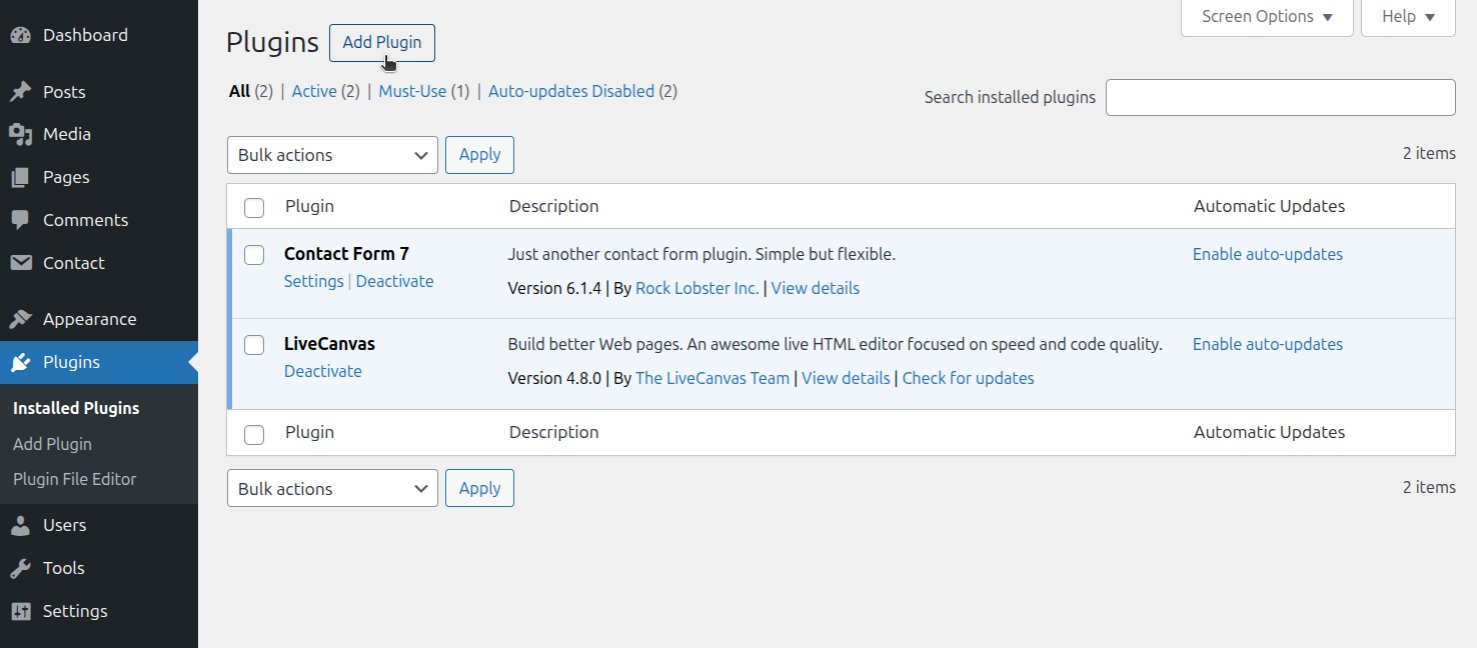The height and width of the screenshot is (648, 1477).
Task: Tick the Contact Form 7 checkbox
Action: 254,255
